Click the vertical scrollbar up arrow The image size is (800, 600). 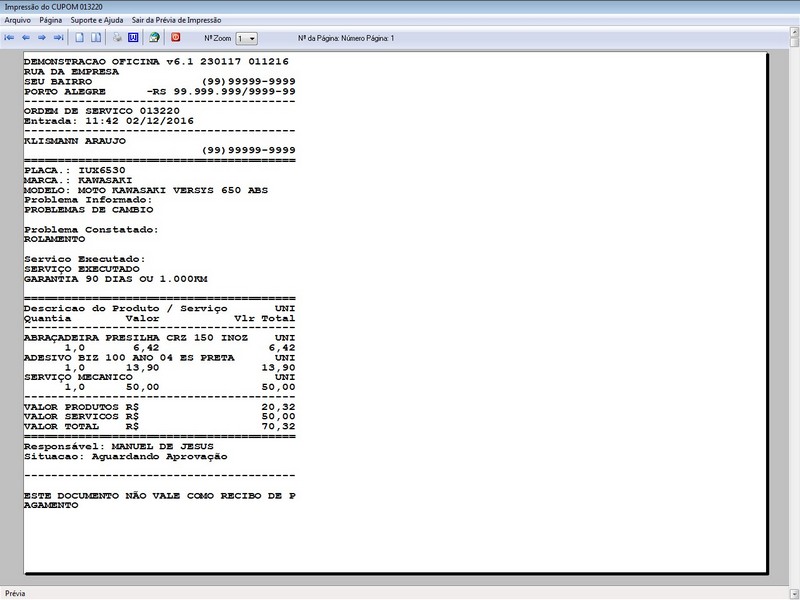click(x=794, y=32)
